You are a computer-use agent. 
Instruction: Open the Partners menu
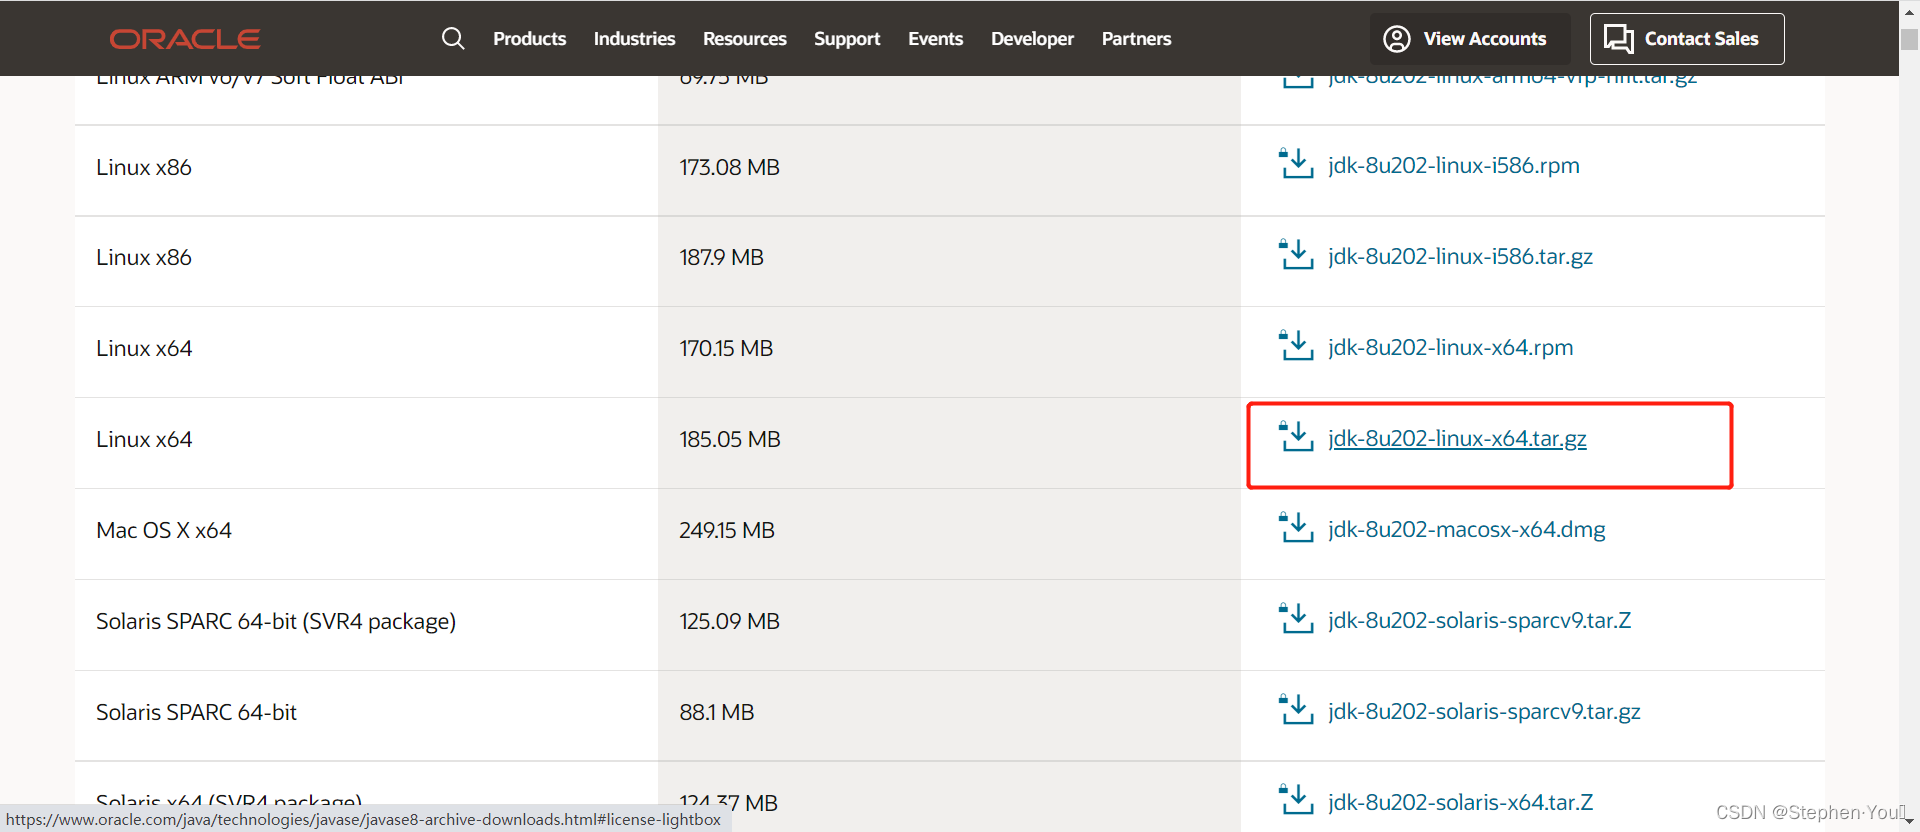(x=1136, y=39)
